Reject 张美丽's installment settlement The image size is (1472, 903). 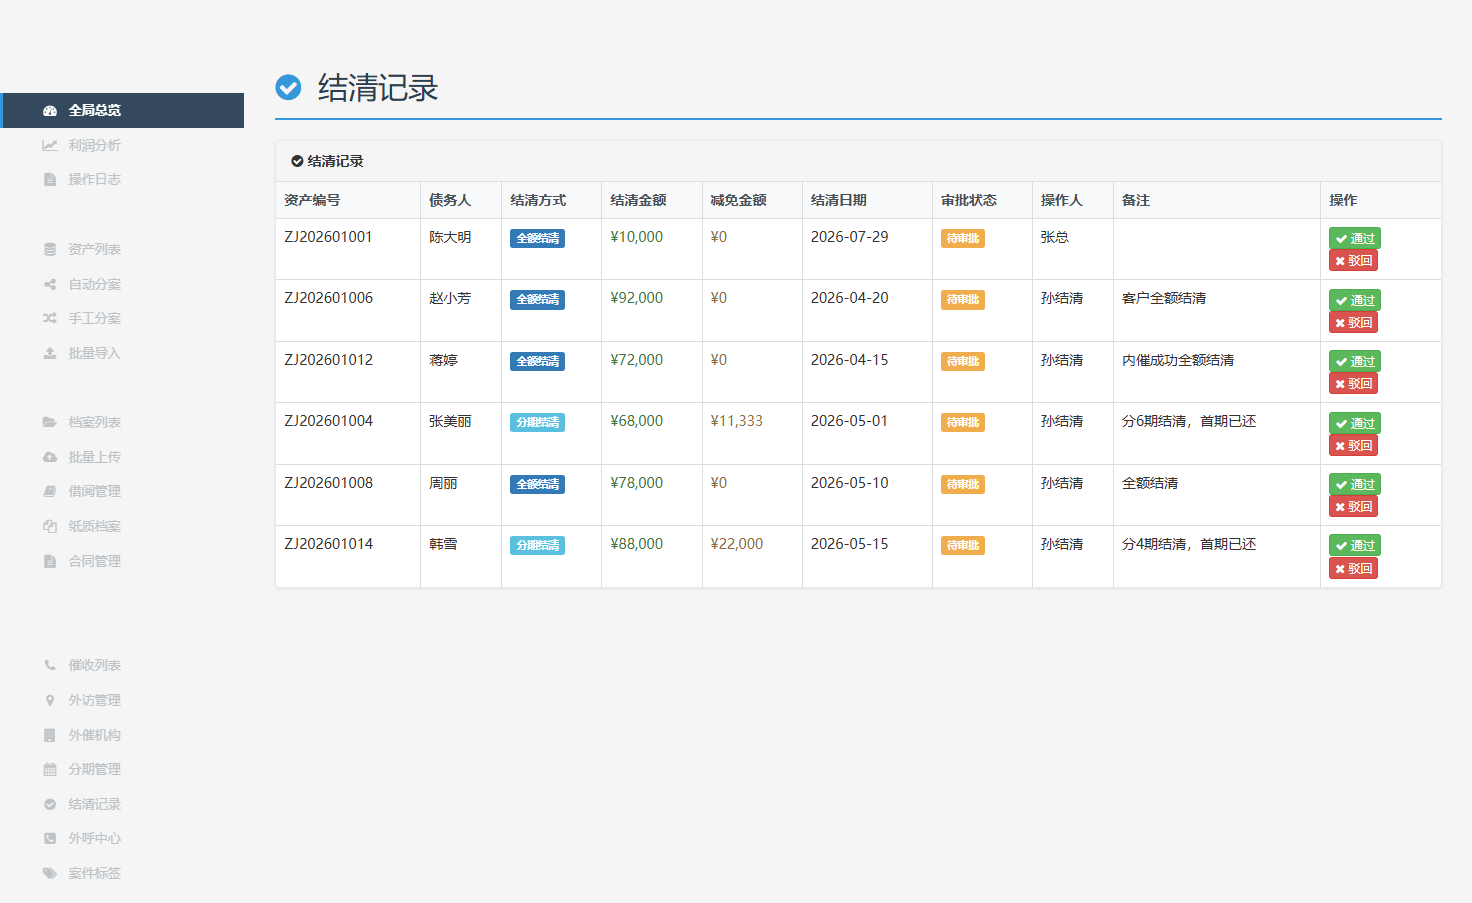pos(1353,446)
